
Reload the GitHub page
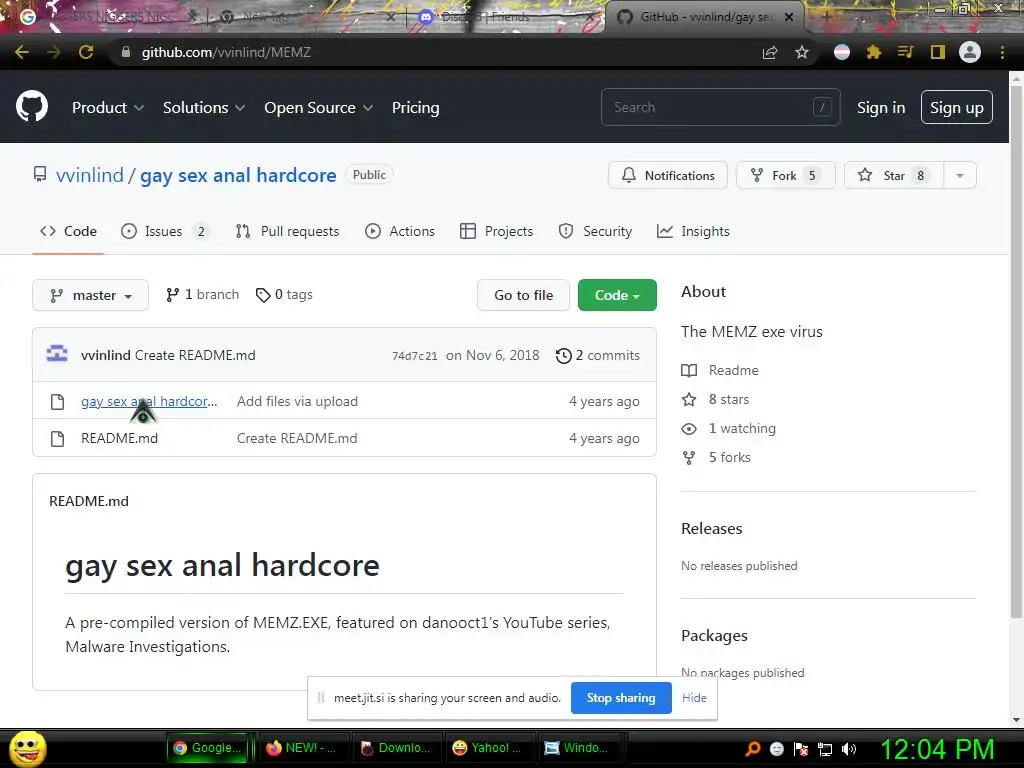tap(86, 52)
